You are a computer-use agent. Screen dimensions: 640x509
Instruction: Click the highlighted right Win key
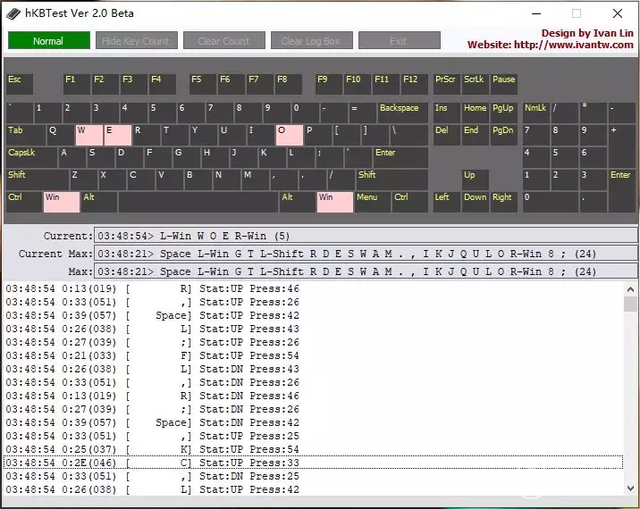(x=335, y=202)
